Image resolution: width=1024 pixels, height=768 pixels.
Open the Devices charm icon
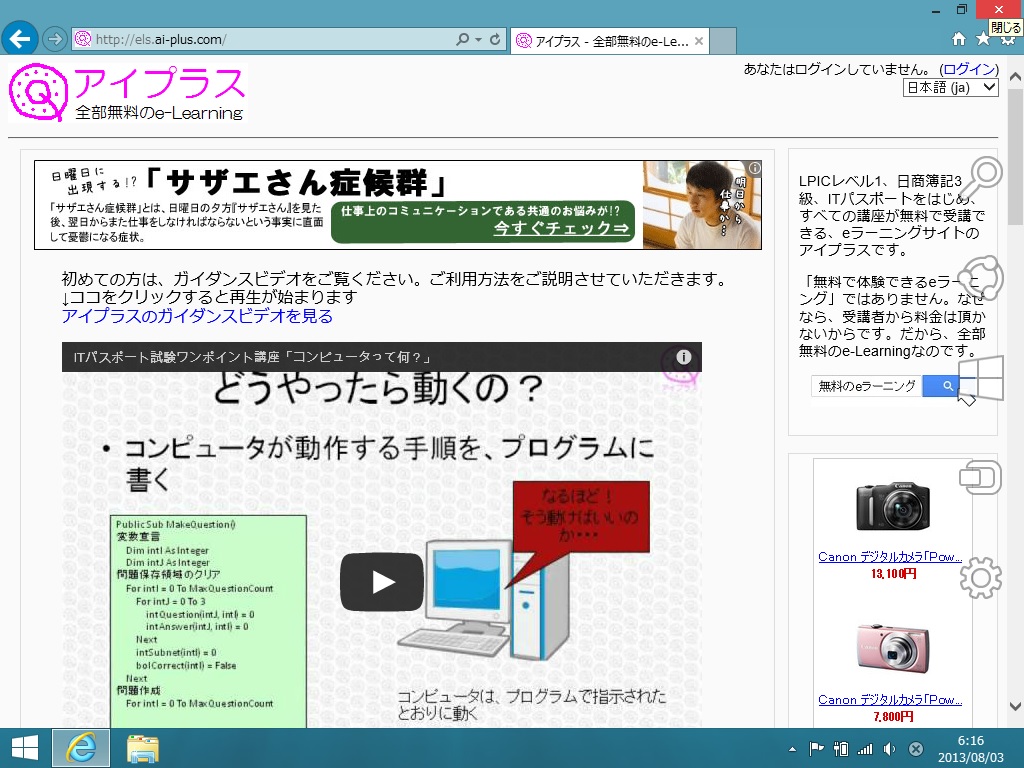point(981,478)
